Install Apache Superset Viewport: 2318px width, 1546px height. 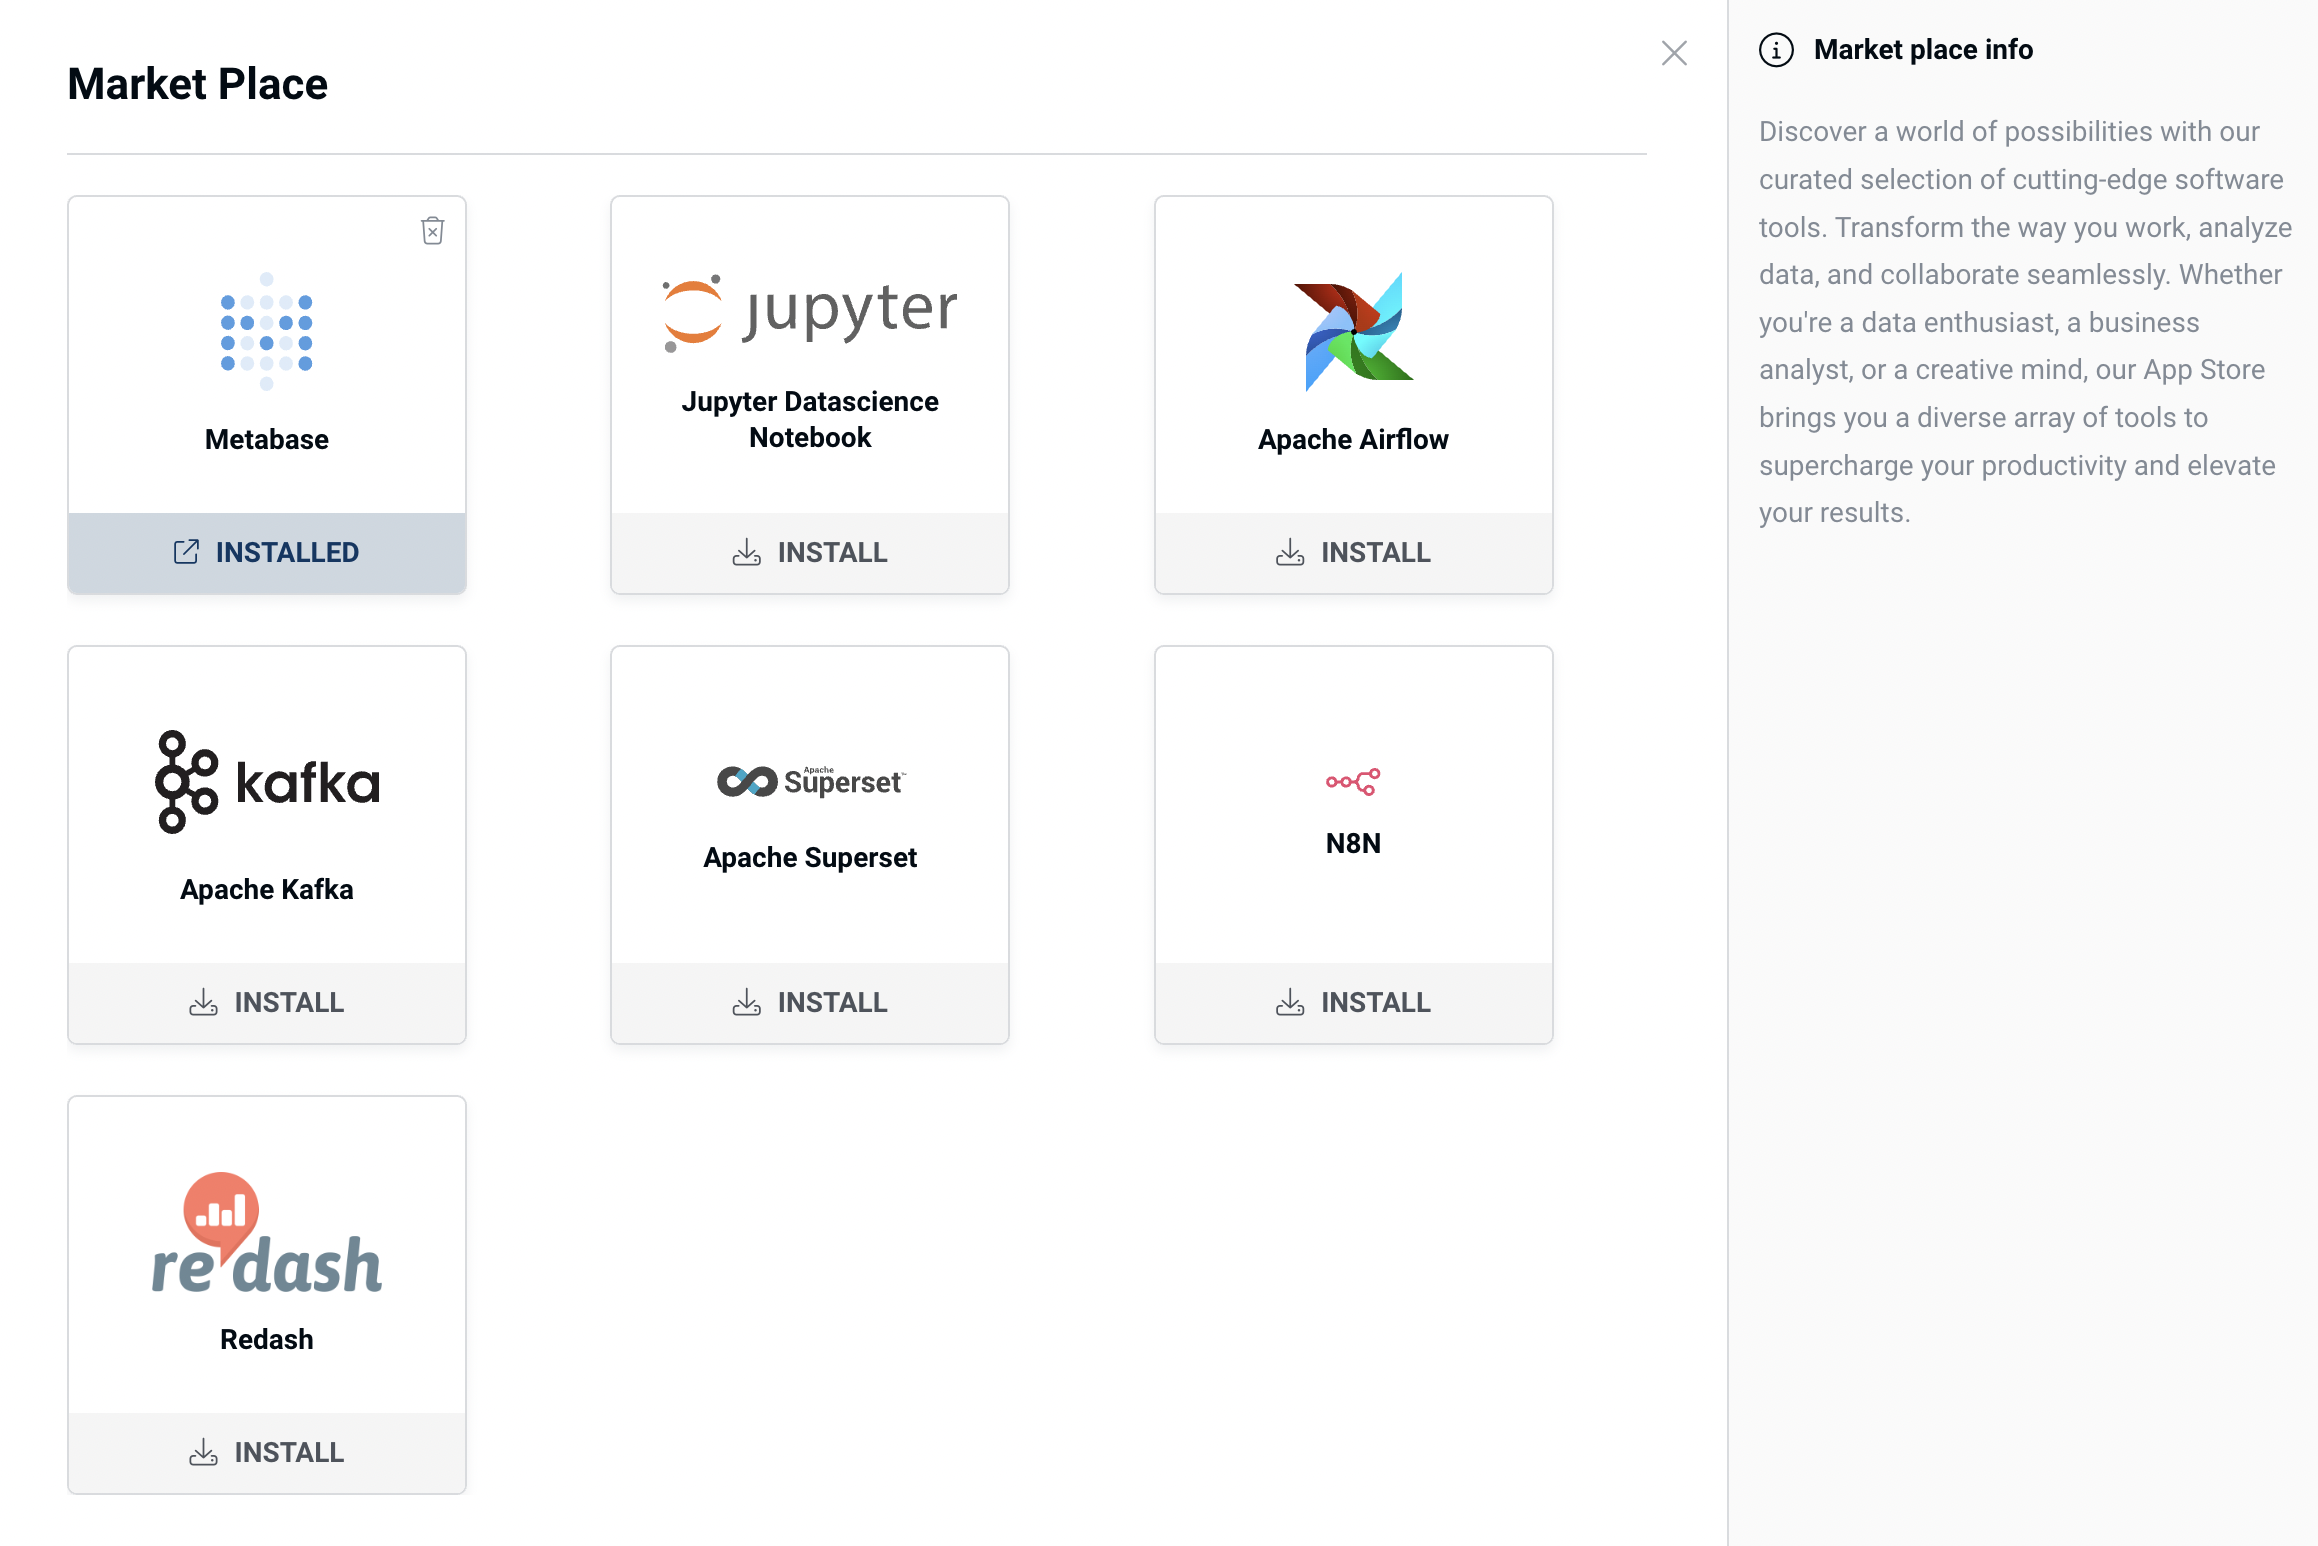coord(810,1003)
